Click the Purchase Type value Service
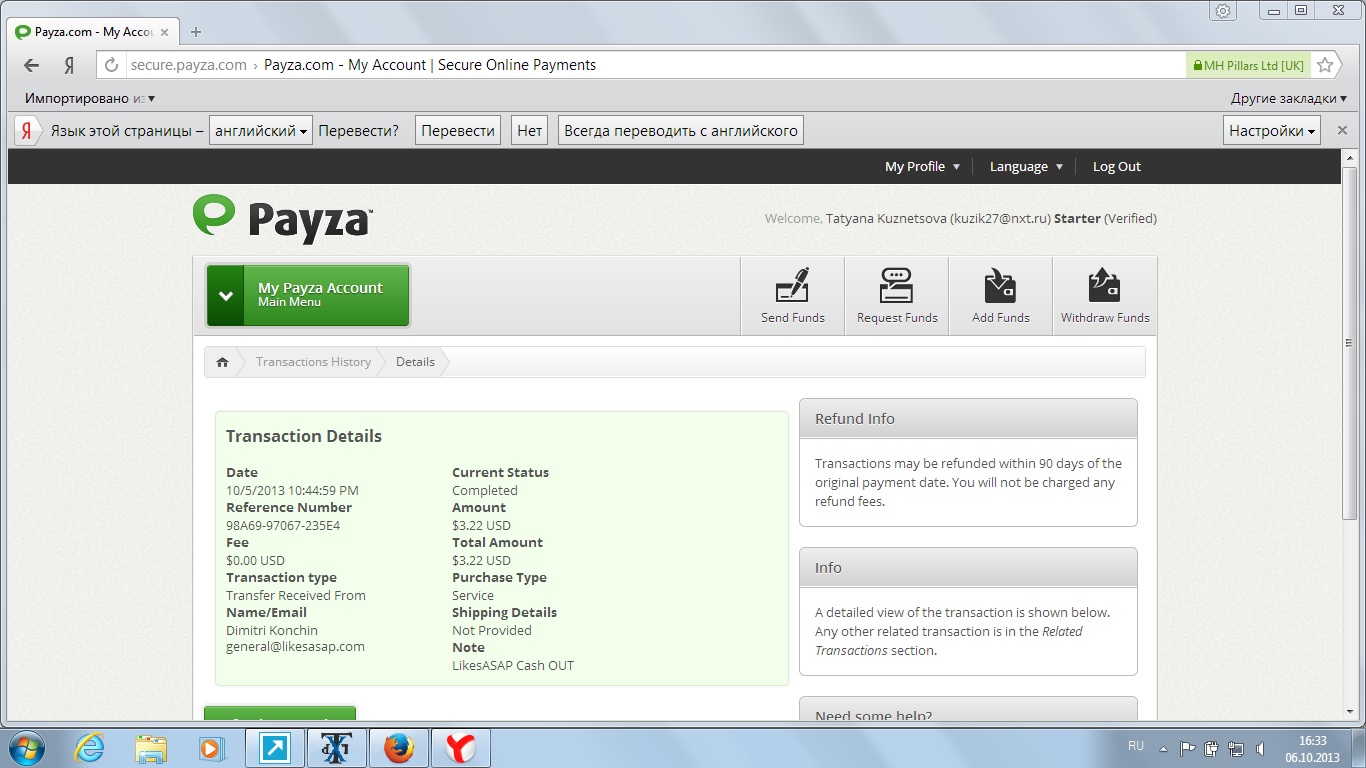The image size is (1366, 768). pyautogui.click(x=473, y=595)
